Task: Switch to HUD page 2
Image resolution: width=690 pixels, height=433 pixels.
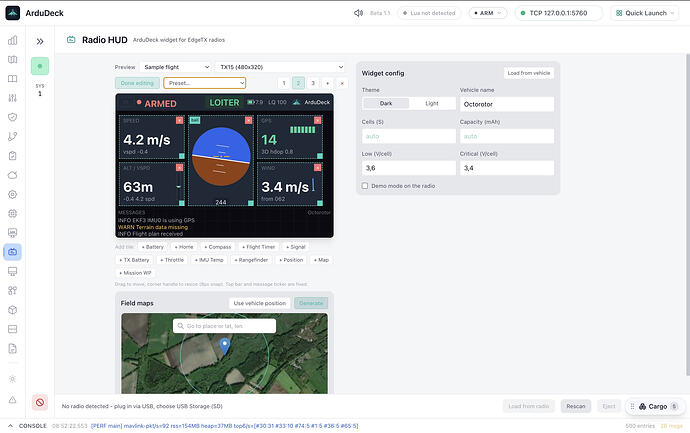Action: tap(298, 83)
